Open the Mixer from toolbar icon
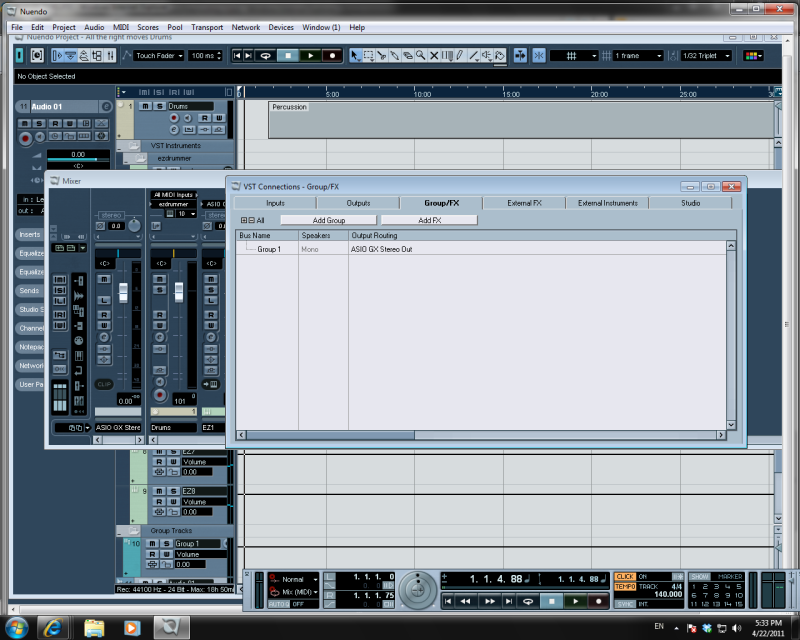Viewport: 800px width, 640px height. tap(110, 55)
